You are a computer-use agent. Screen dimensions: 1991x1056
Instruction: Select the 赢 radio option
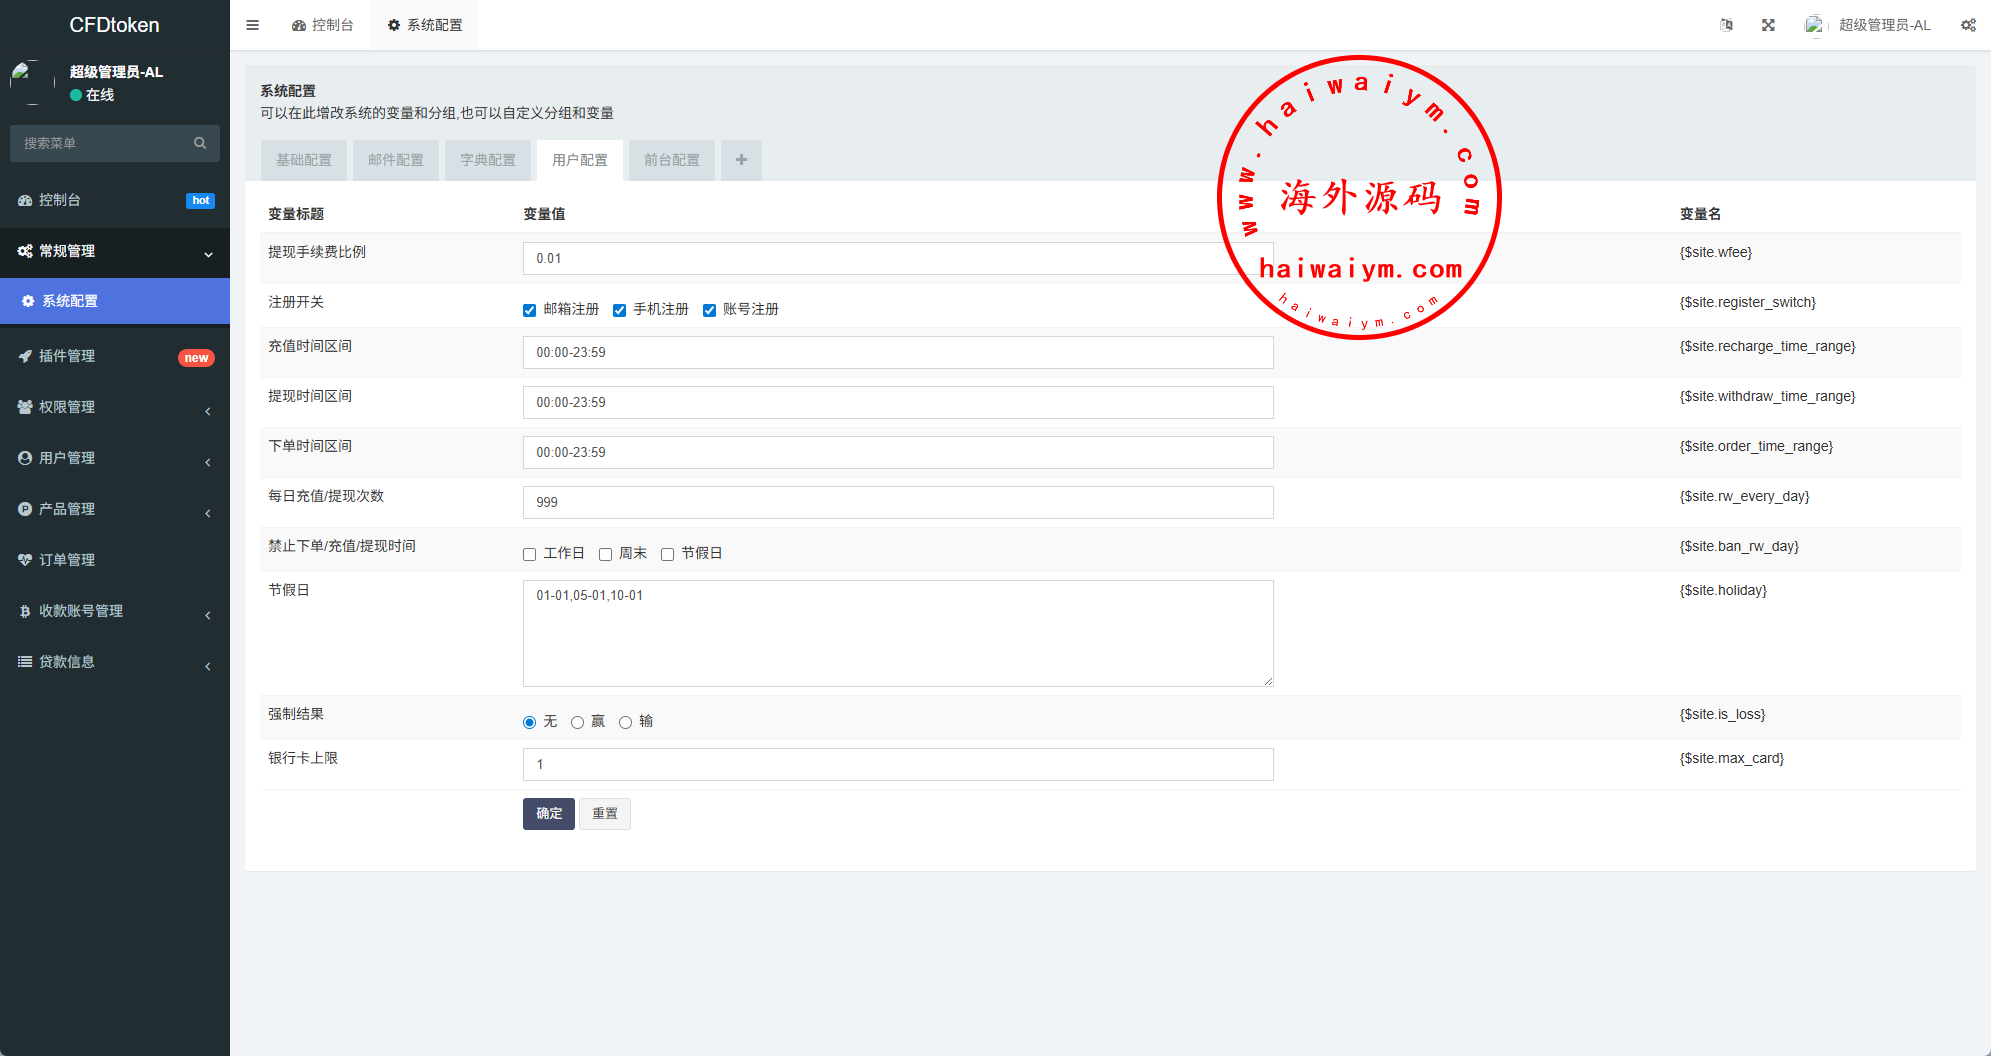[x=578, y=722]
